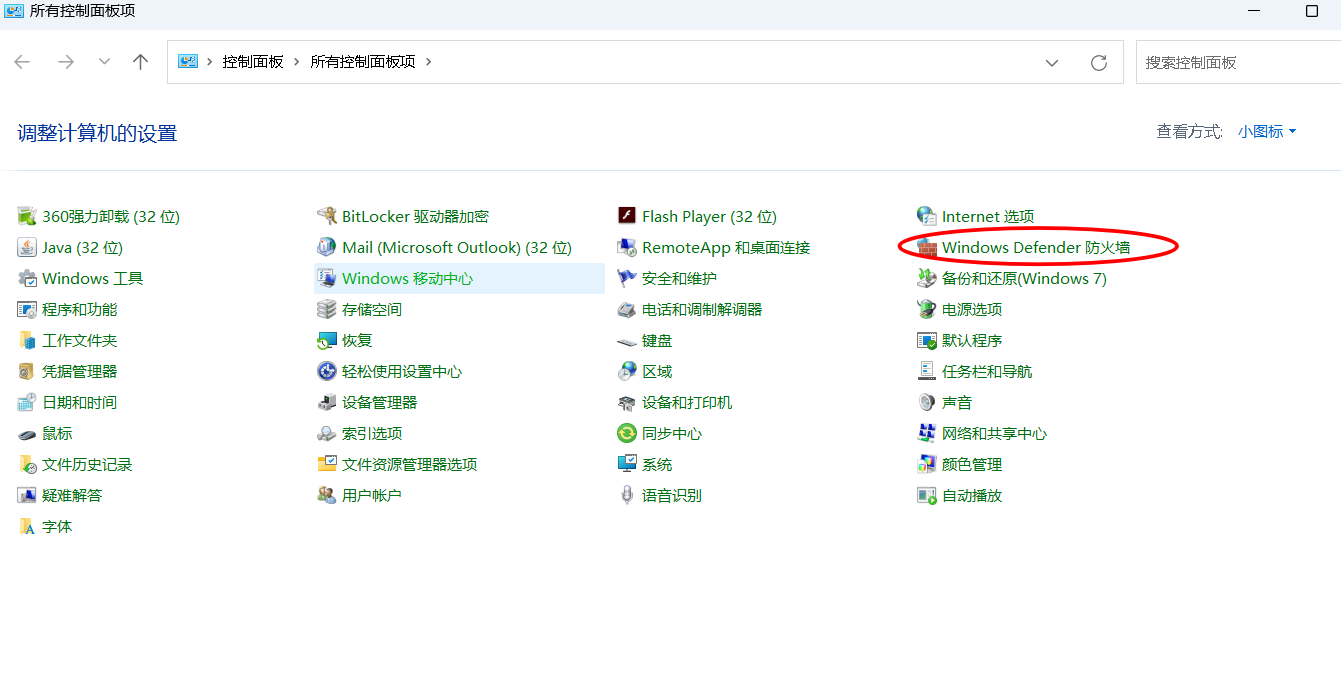Click the 字体 fonts folder icon
Image resolution: width=1341 pixels, height=673 pixels.
pos(27,526)
